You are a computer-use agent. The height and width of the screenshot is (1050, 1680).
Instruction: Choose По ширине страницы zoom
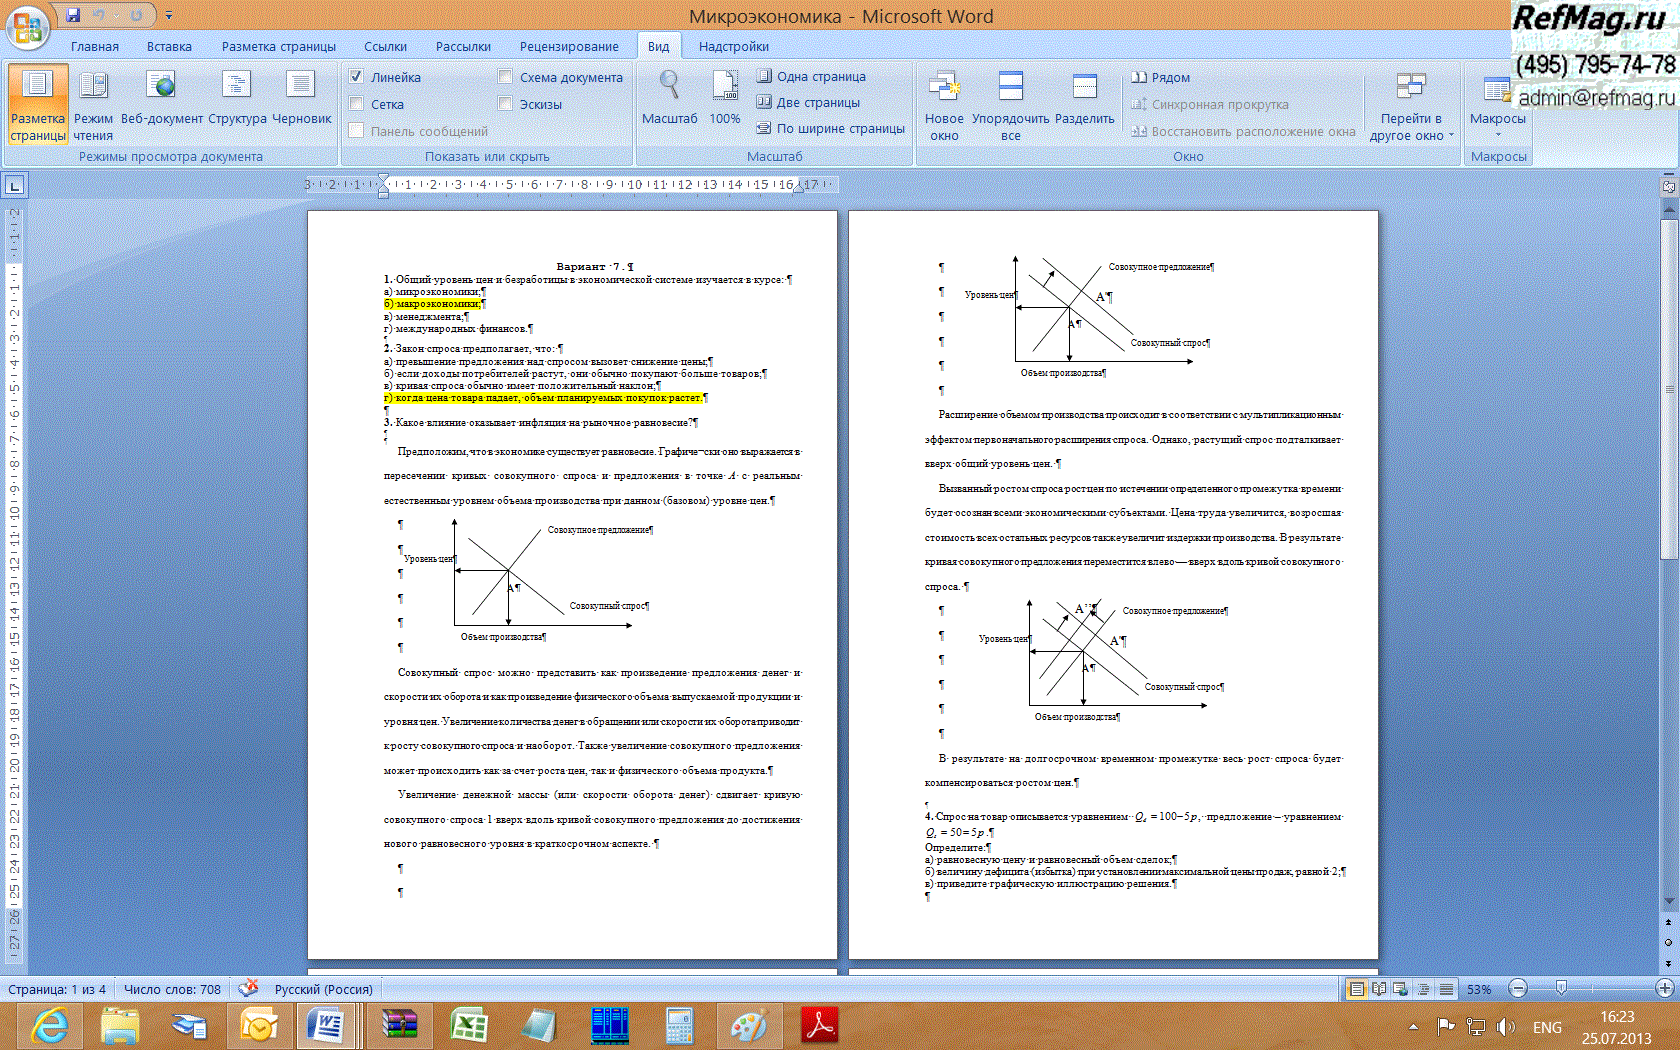[x=830, y=128]
